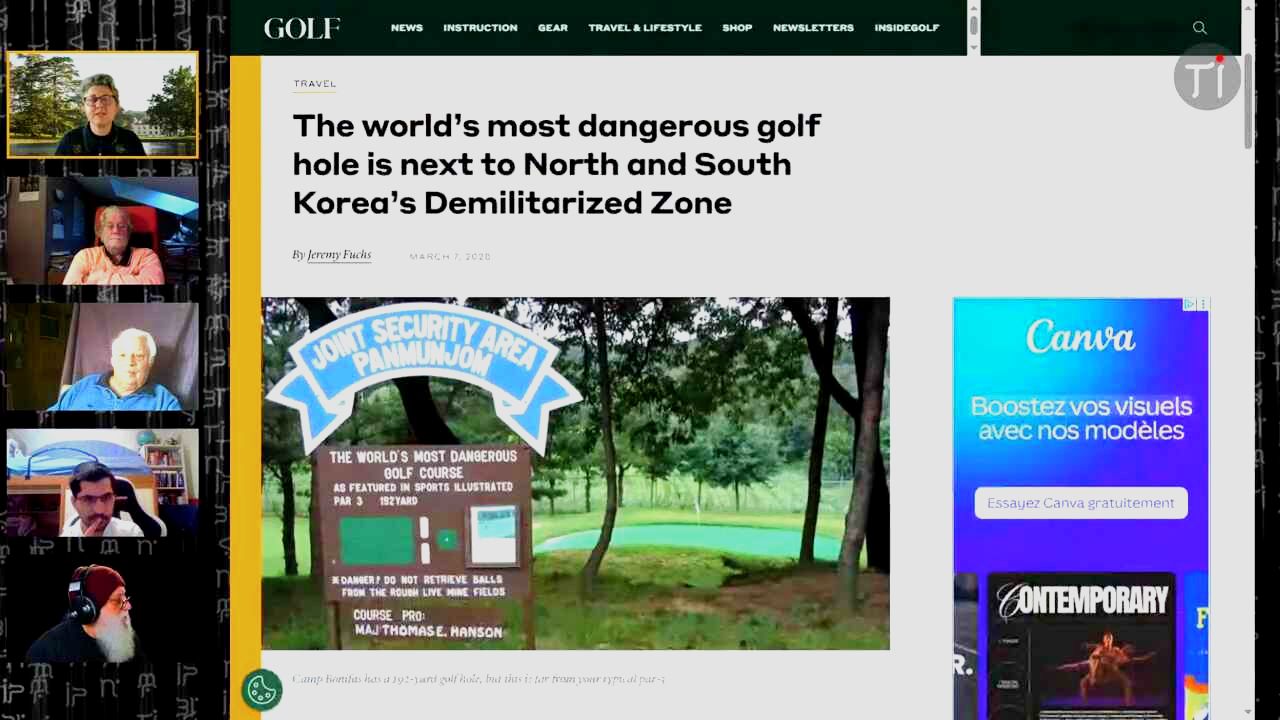The width and height of the screenshot is (1280, 720).
Task: Expand the Gear navigation section
Action: pyautogui.click(x=552, y=28)
